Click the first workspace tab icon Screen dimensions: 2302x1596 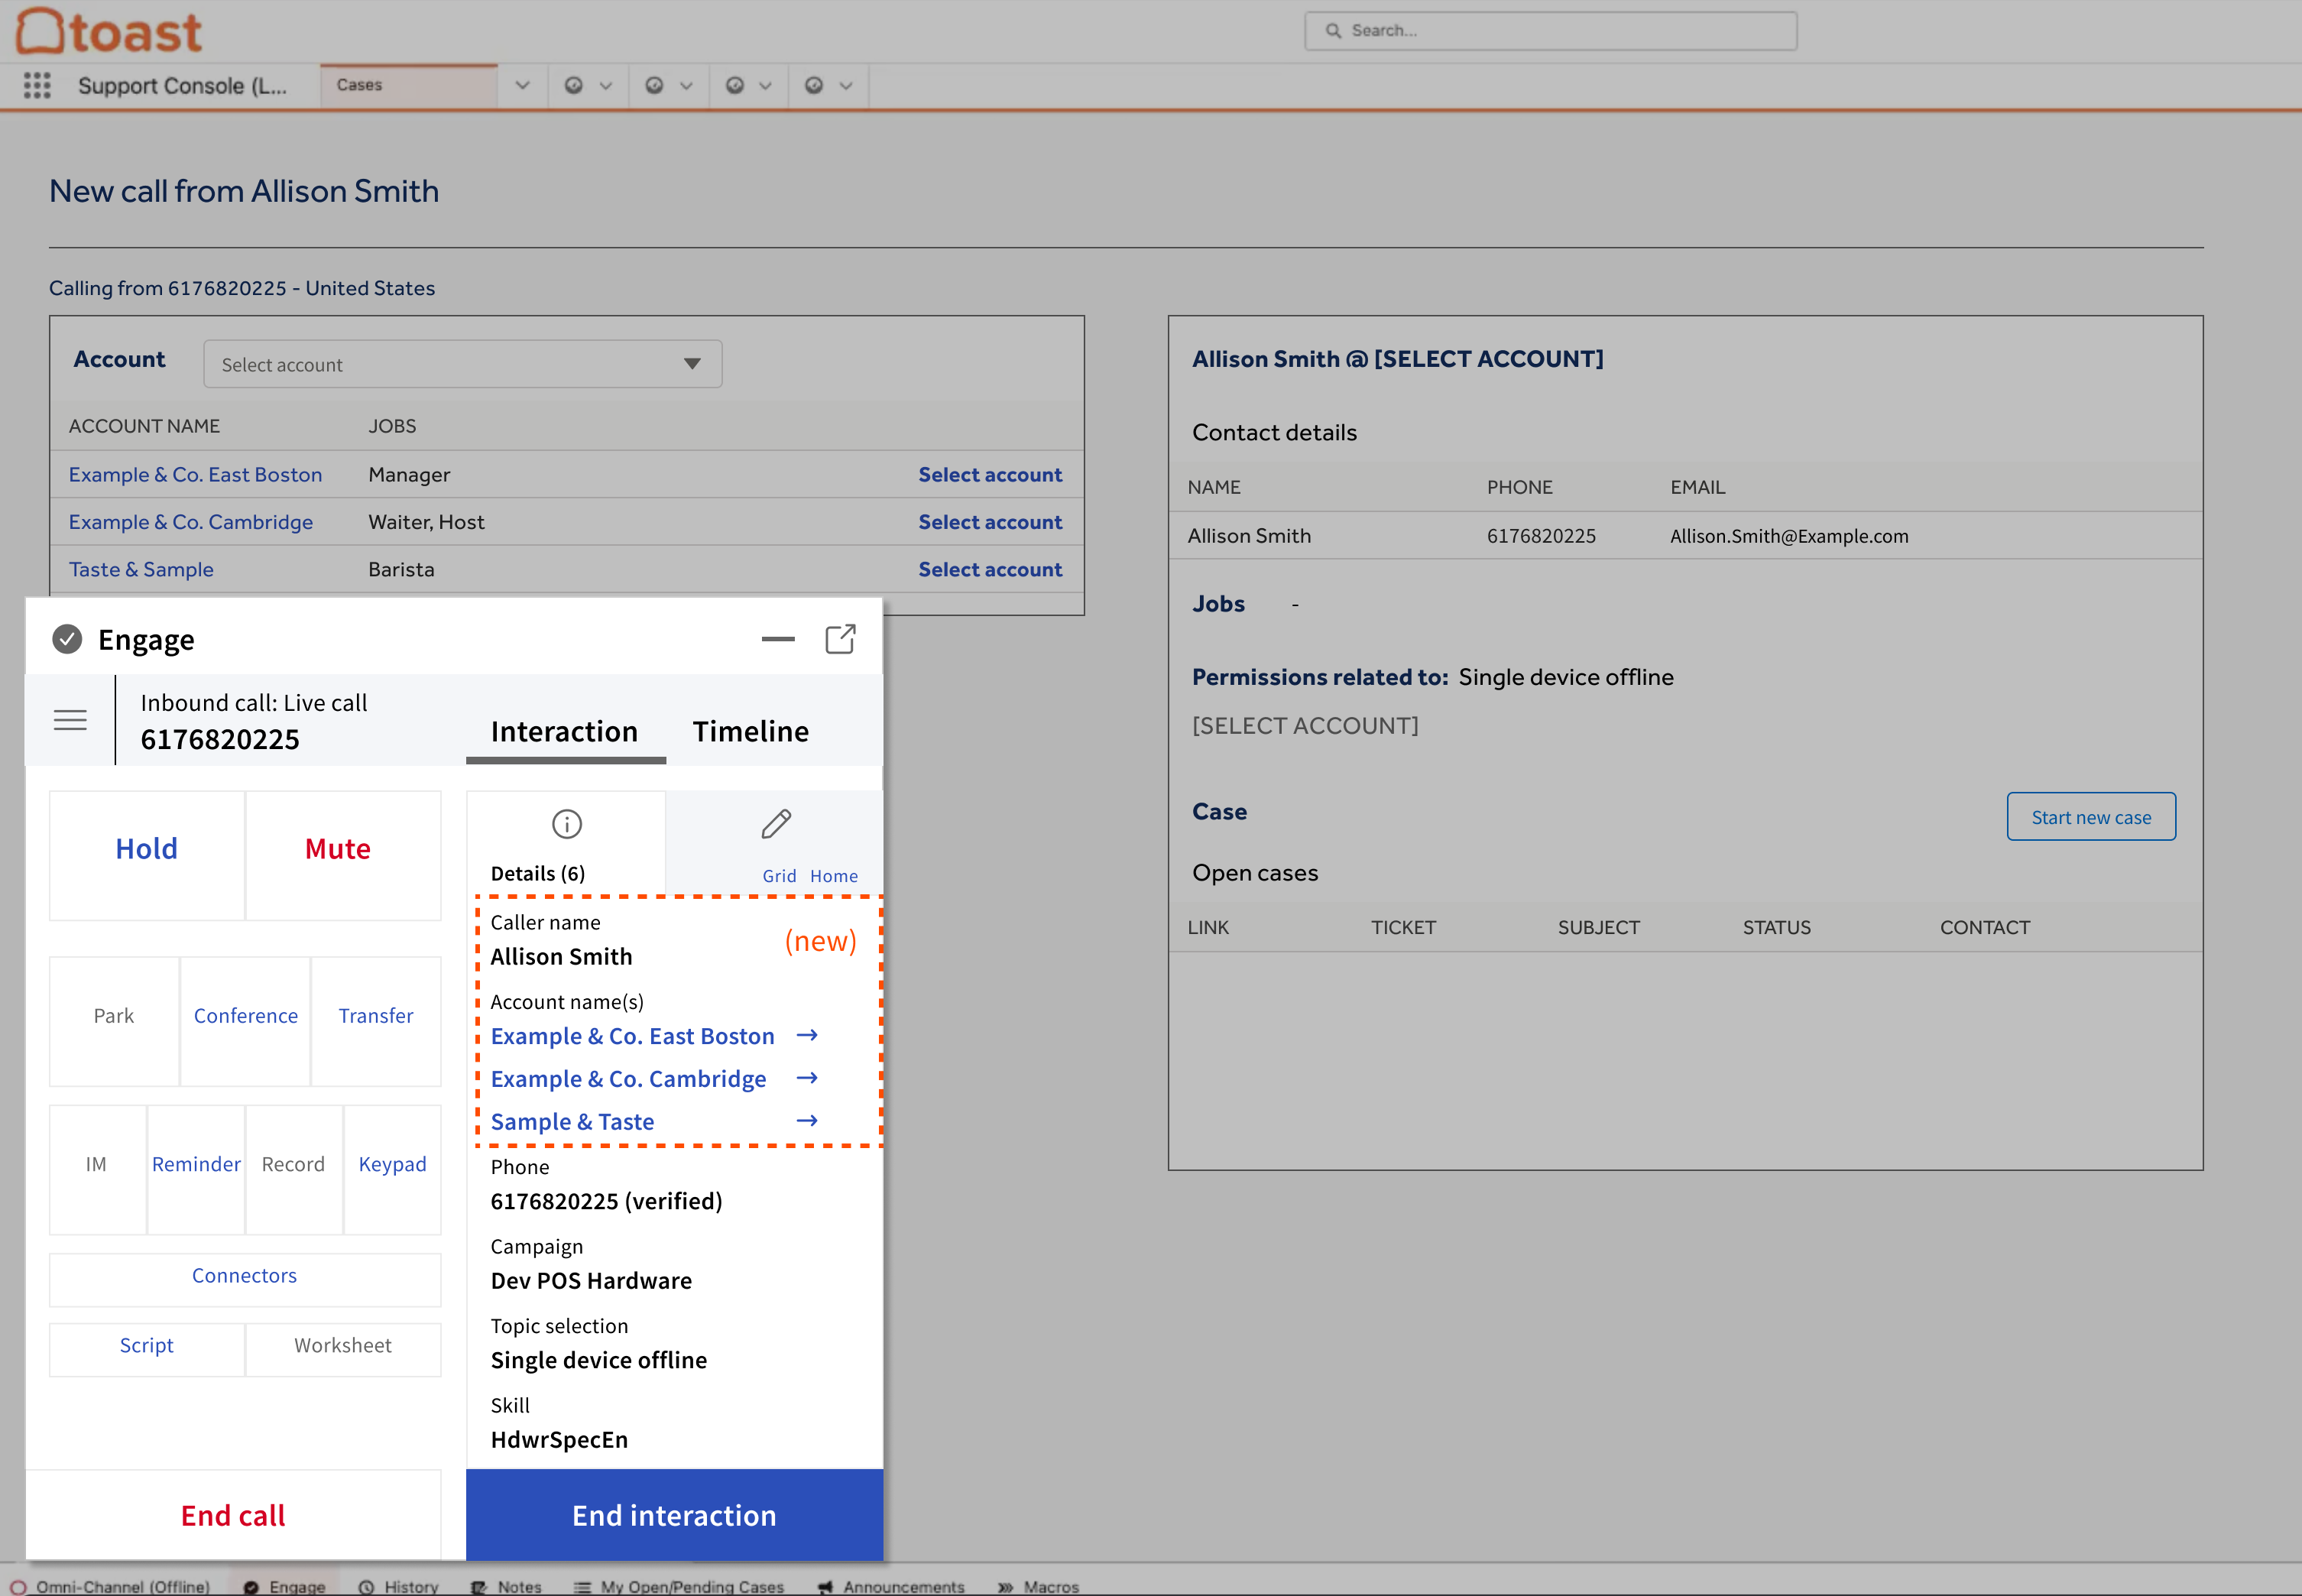[x=574, y=85]
